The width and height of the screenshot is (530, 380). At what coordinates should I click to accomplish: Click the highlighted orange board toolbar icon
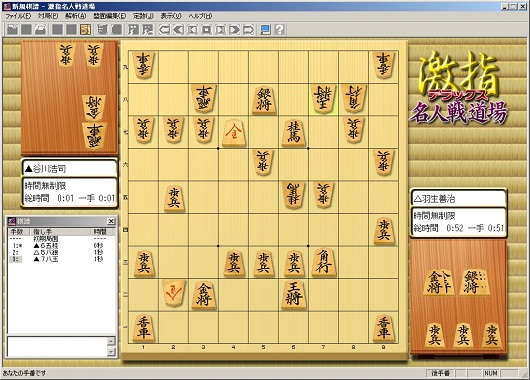click(x=85, y=30)
